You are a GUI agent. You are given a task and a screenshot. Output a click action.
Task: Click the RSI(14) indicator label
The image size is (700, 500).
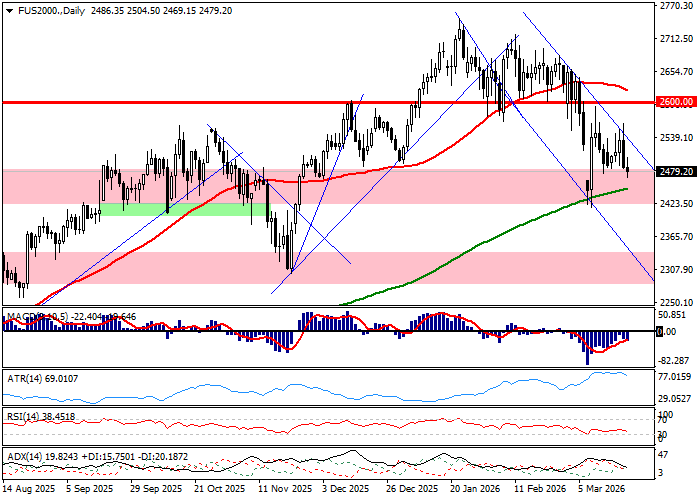[x=38, y=416]
